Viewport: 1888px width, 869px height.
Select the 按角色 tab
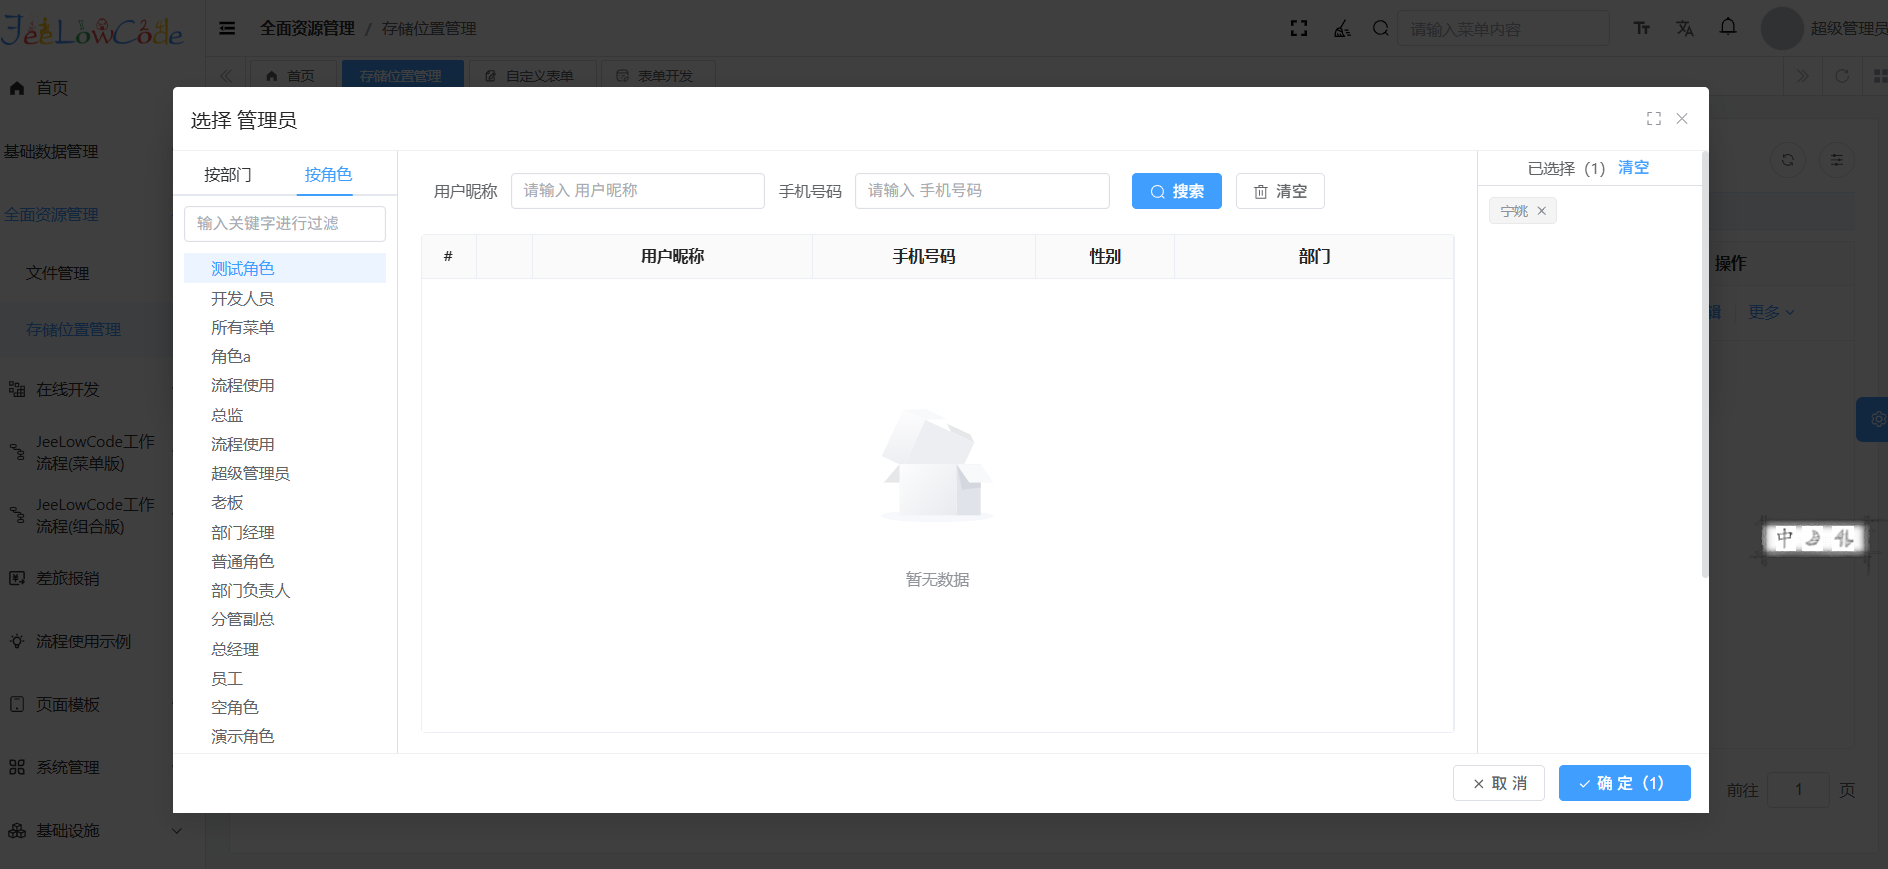328,175
